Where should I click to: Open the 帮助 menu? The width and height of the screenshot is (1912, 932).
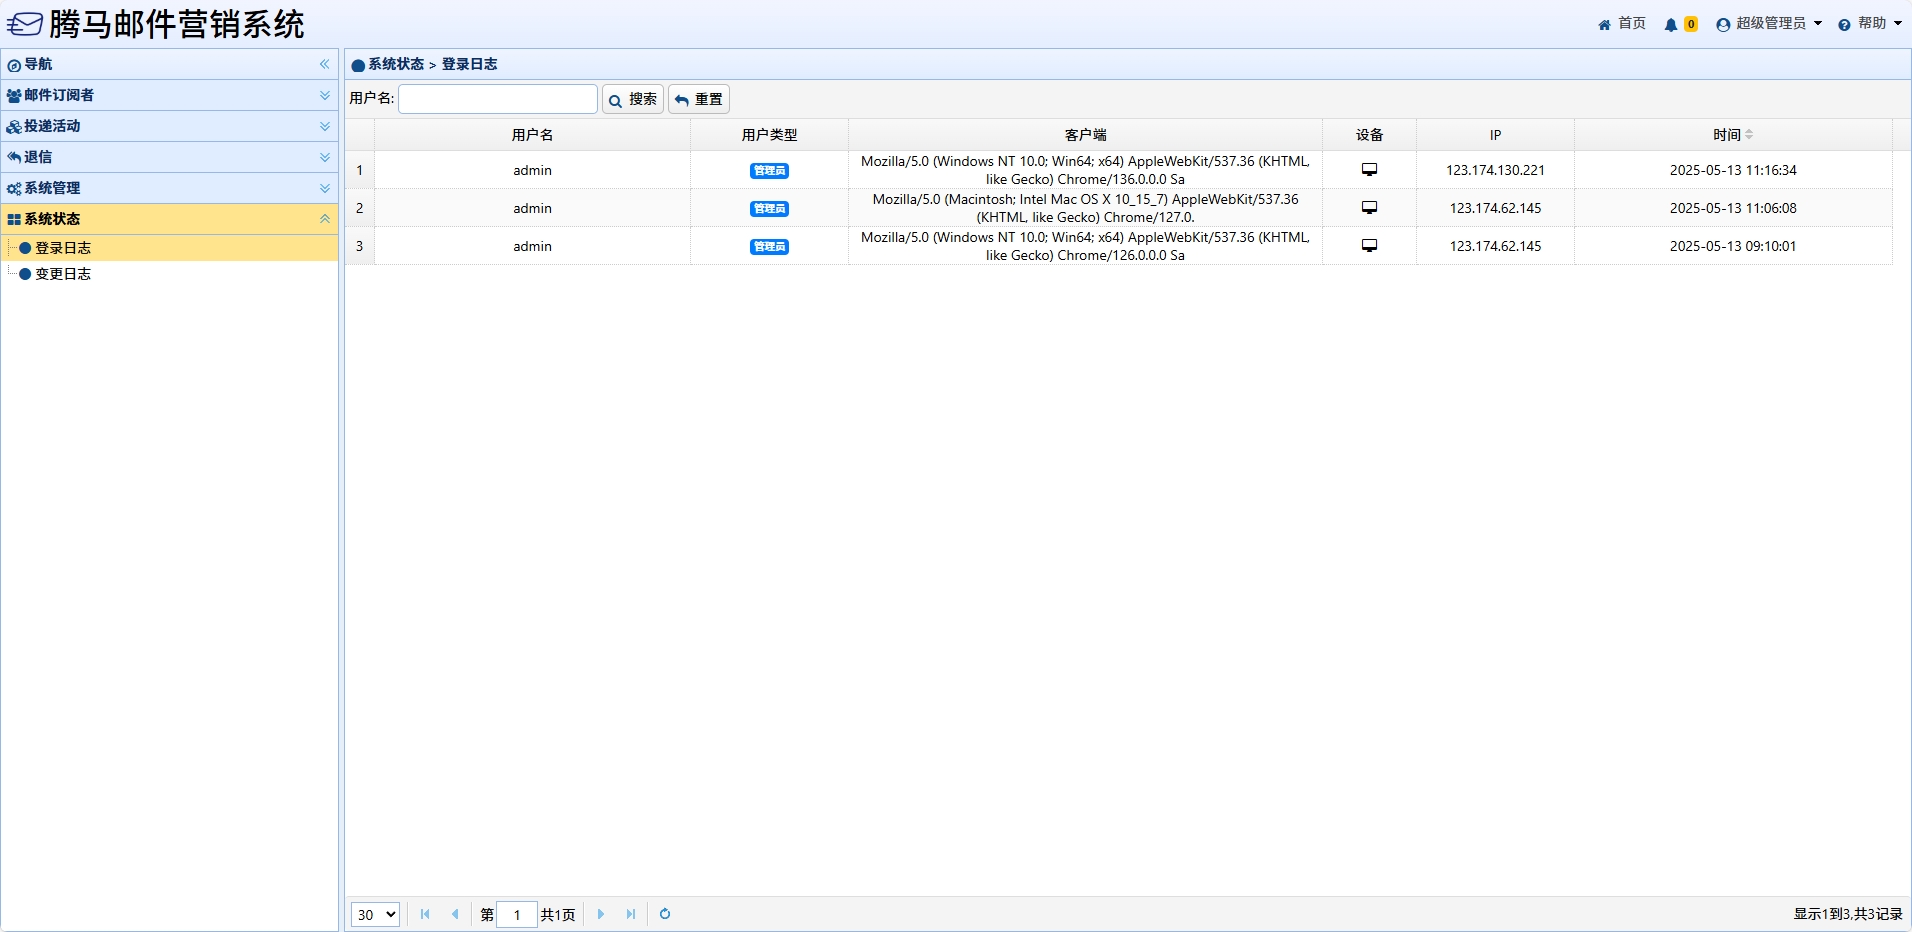[1870, 24]
